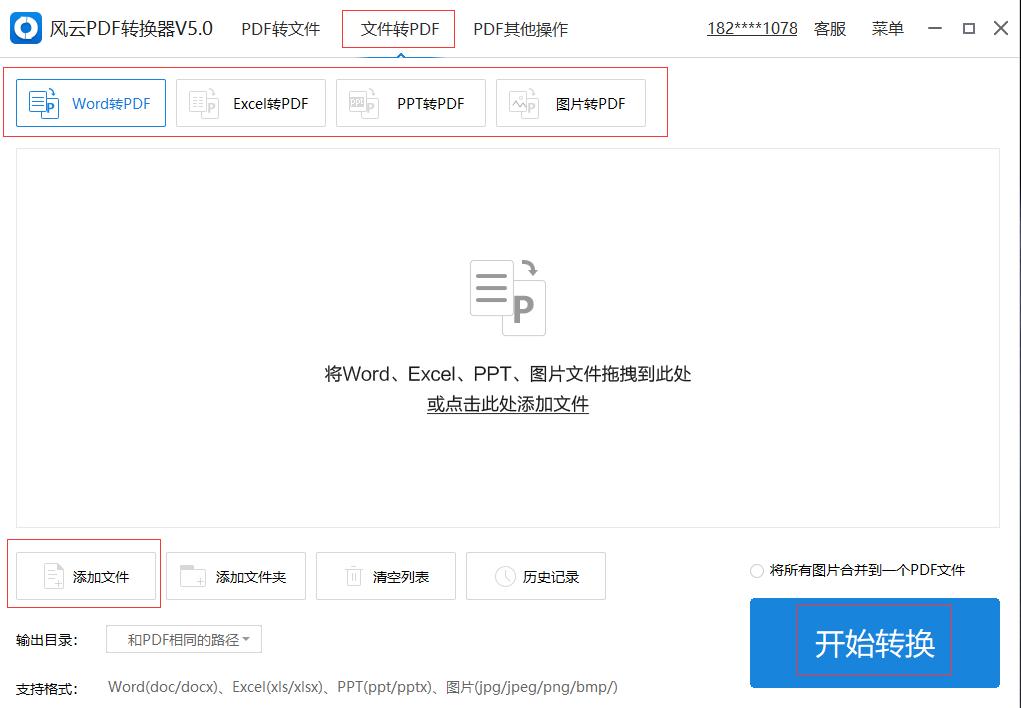Click the 添加文件 icon to add files
This screenshot has height=708, width=1021.
click(x=55, y=575)
